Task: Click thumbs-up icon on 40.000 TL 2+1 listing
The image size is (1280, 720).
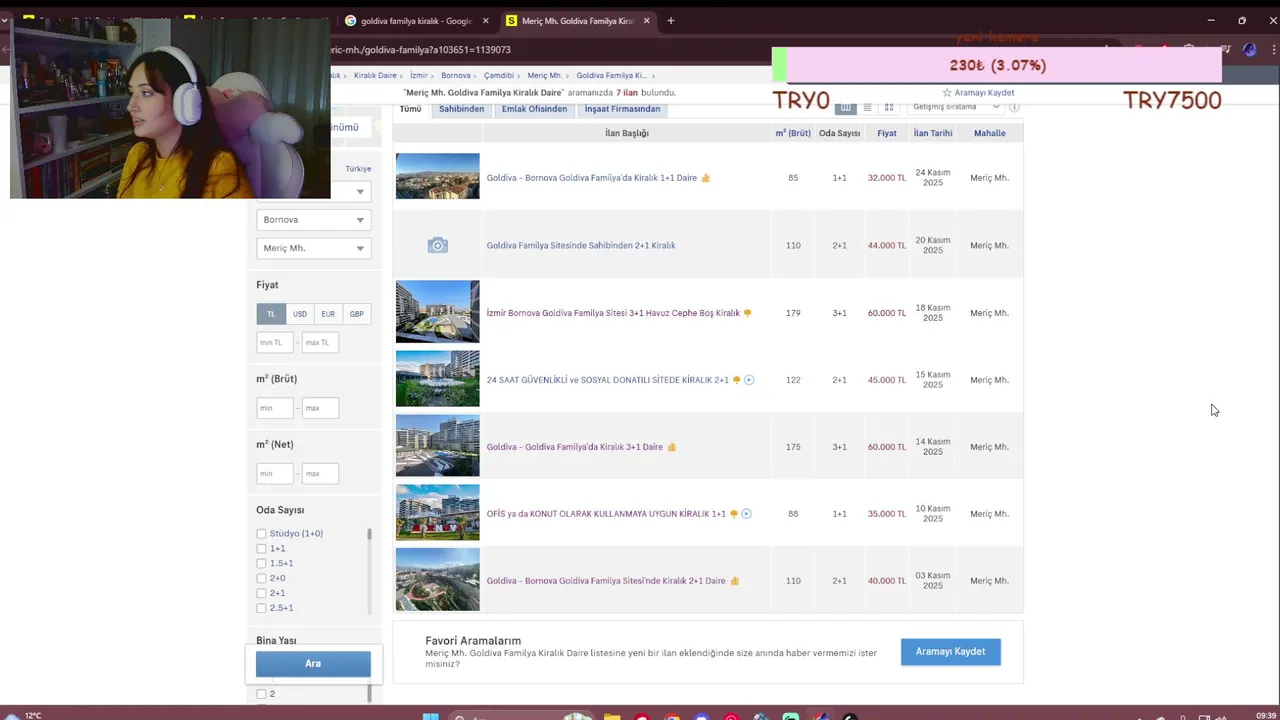Action: 735,581
